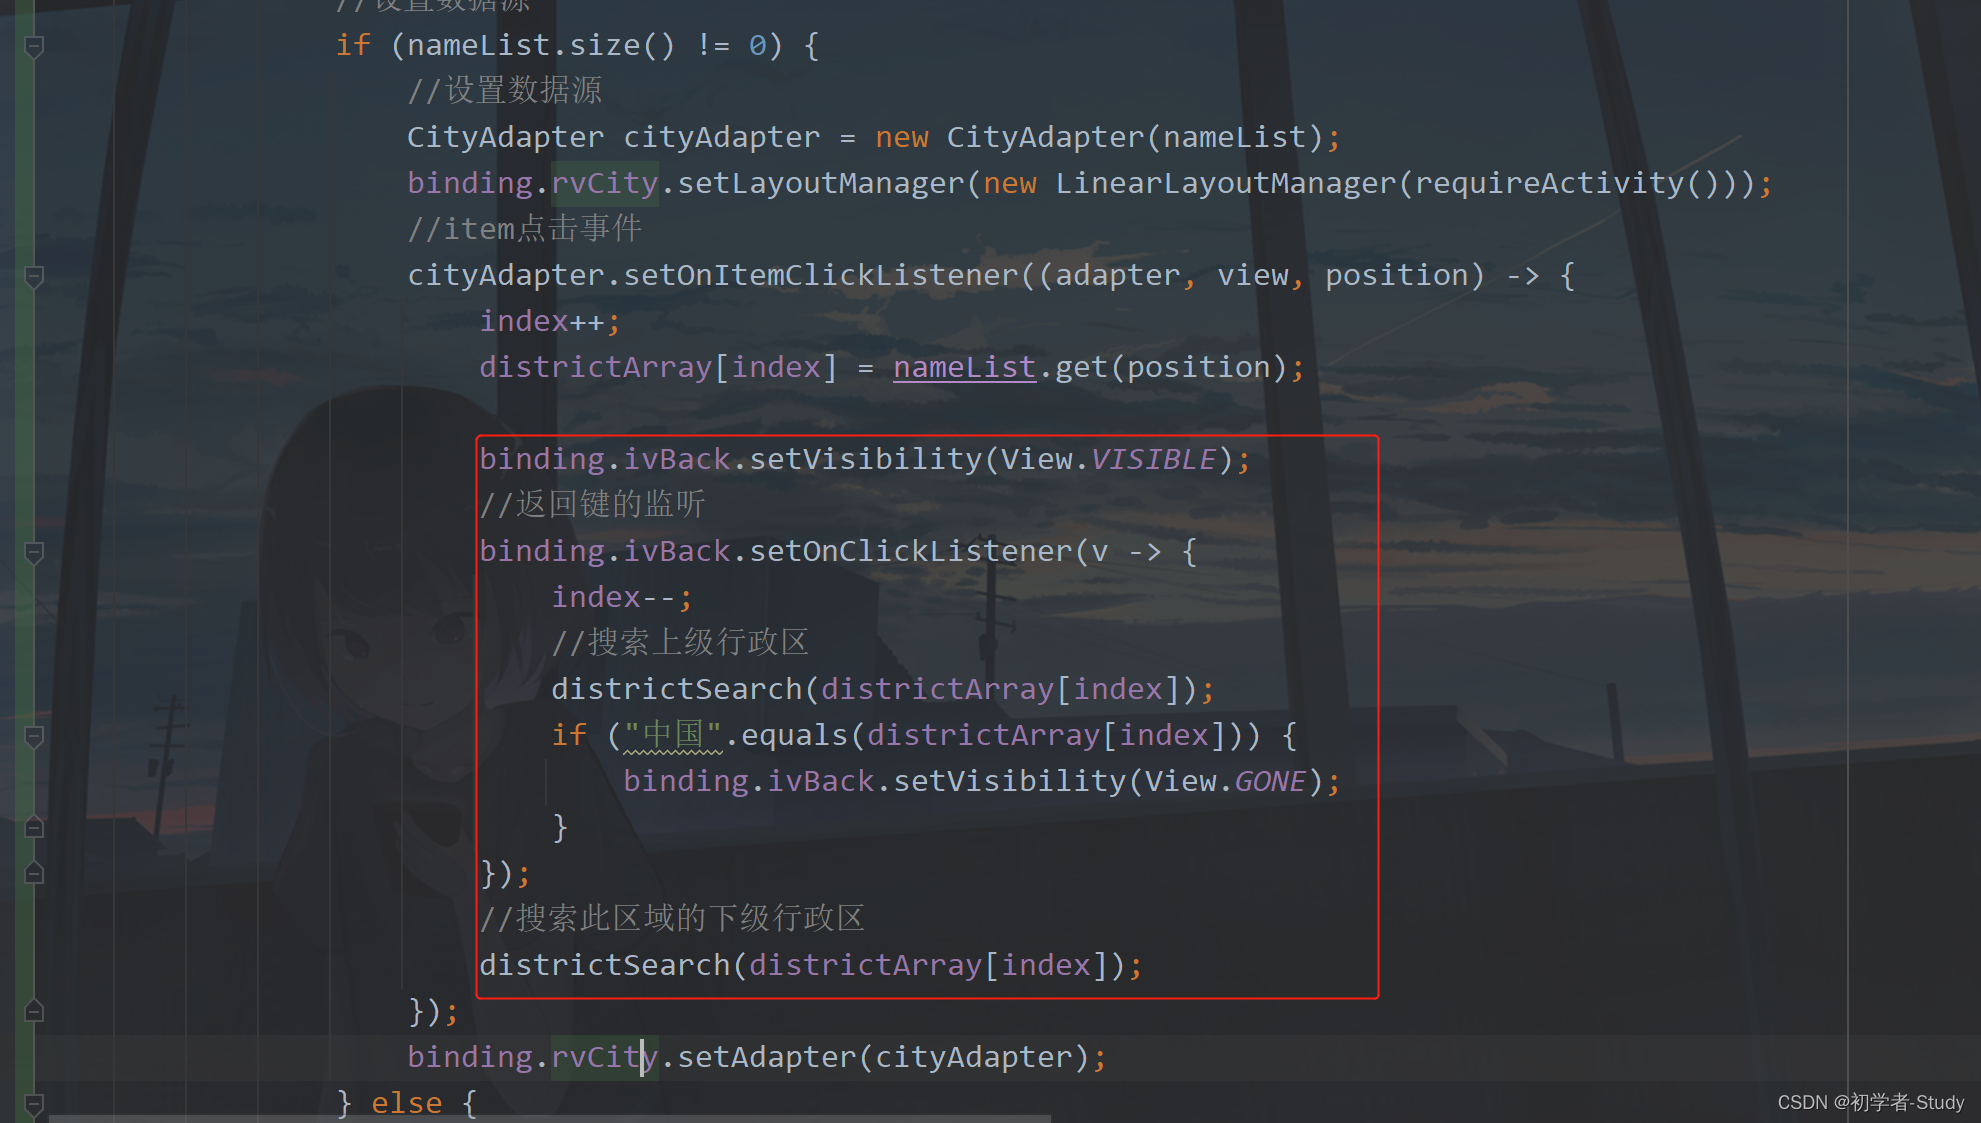The image size is (1981, 1123).
Task: Click the "中国" string literal
Action: [672, 736]
